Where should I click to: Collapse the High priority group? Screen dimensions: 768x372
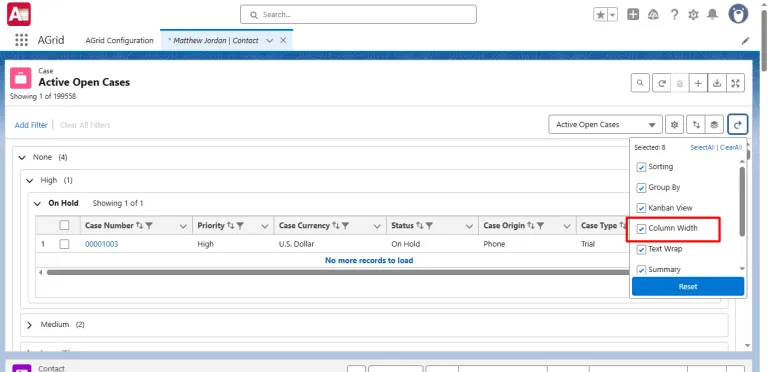[x=29, y=181]
